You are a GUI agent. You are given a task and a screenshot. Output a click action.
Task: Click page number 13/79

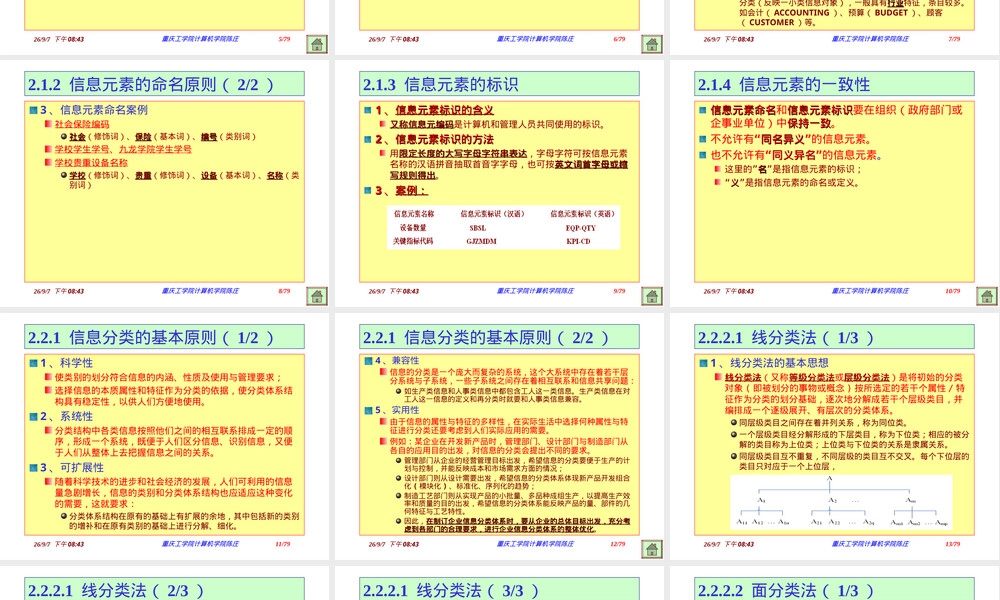tap(953, 544)
